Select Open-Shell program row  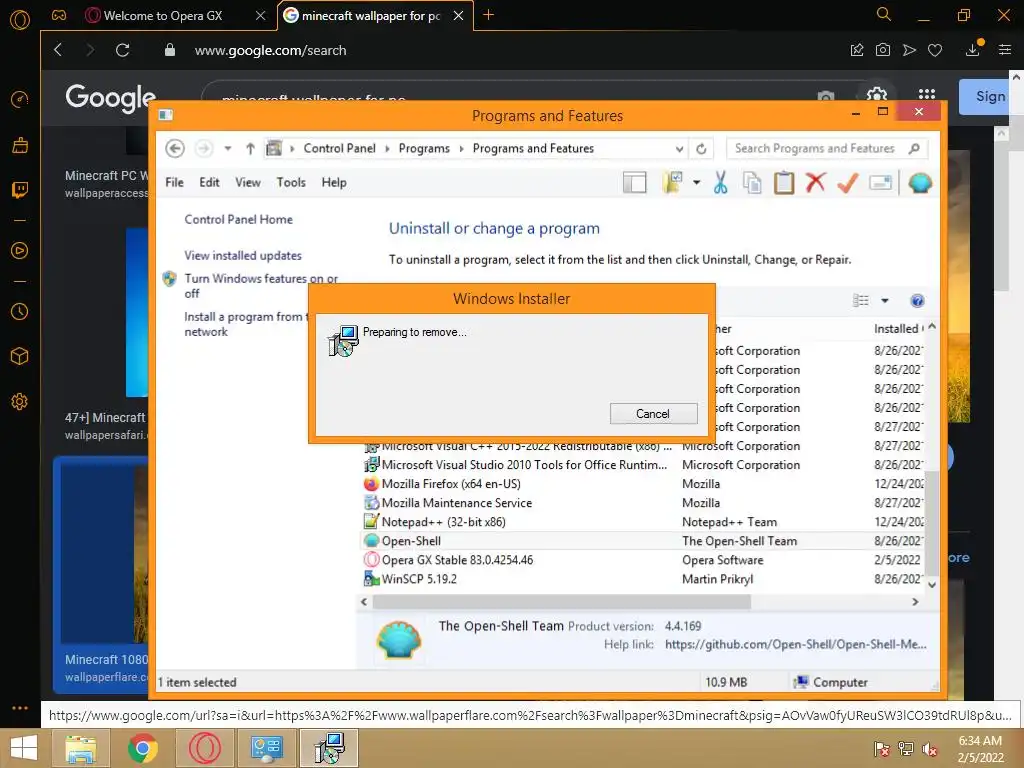pyautogui.click(x=645, y=541)
